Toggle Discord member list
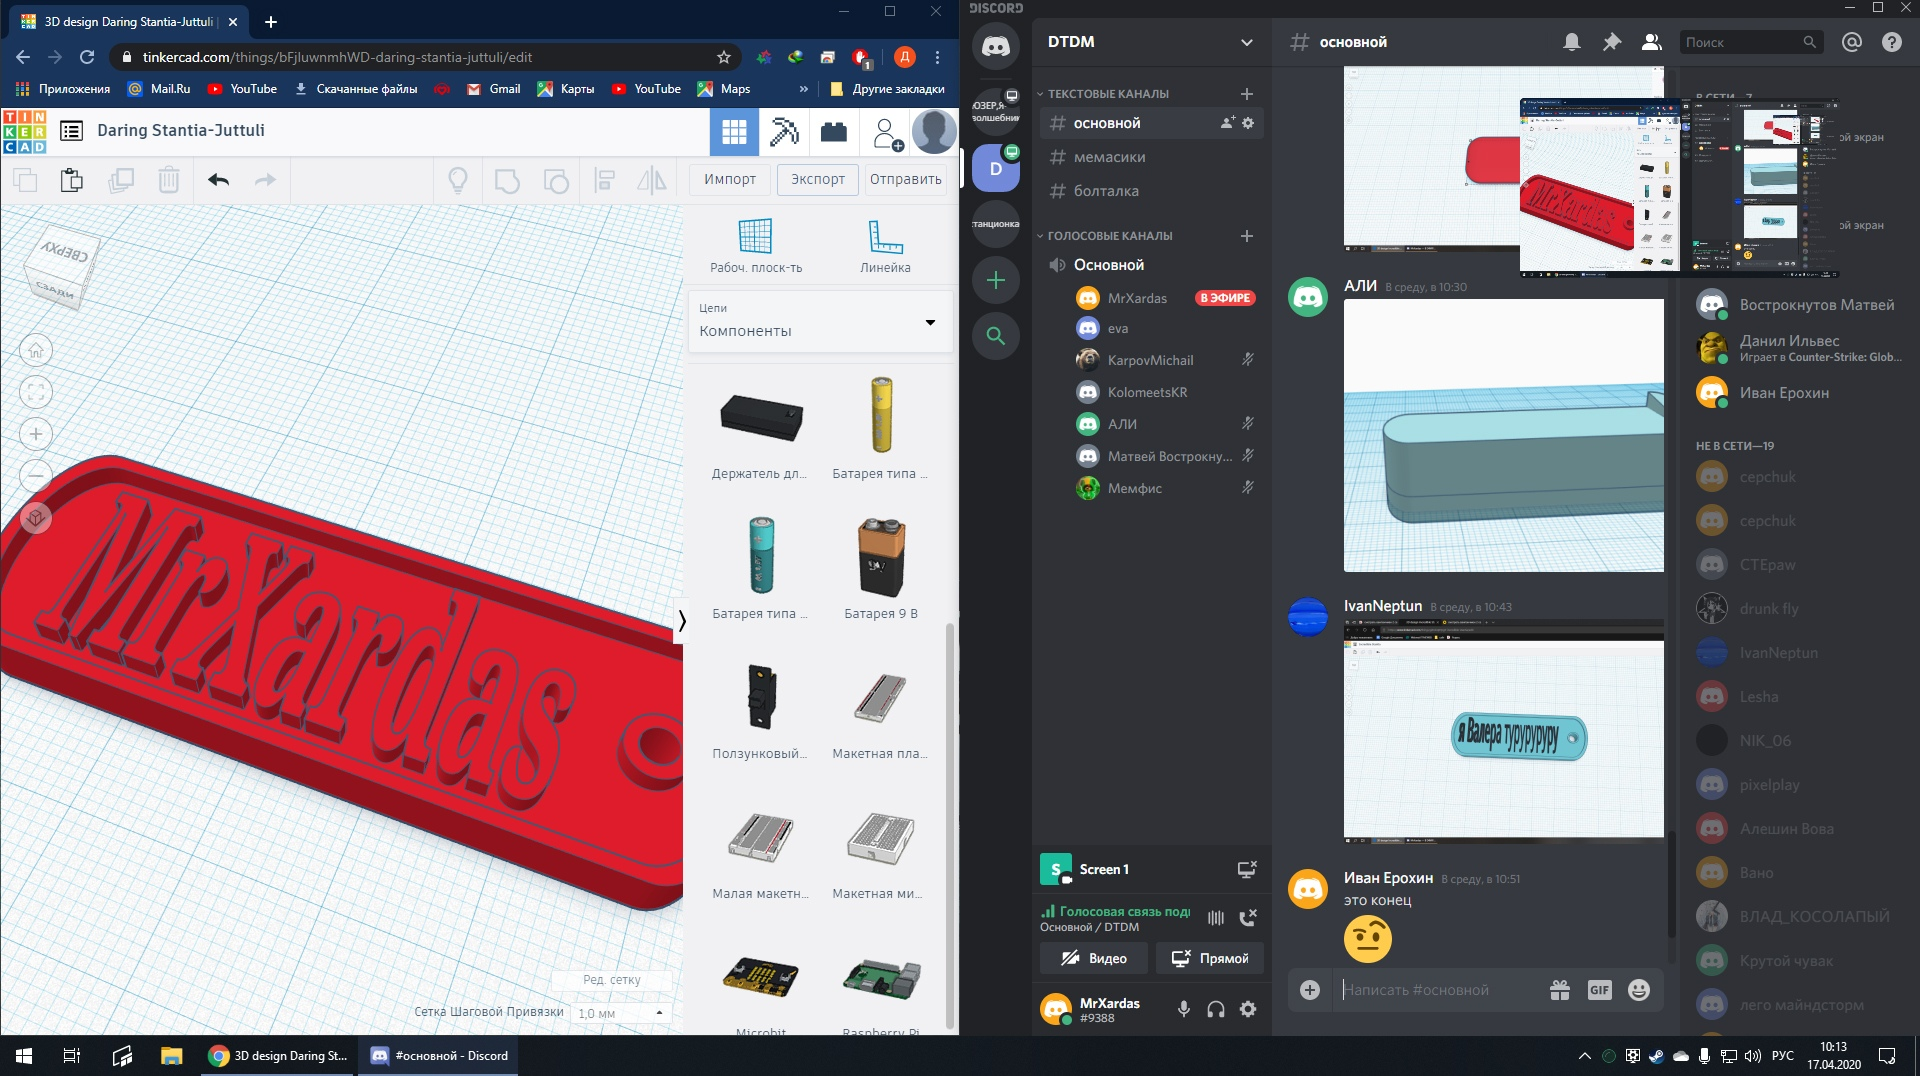 pyautogui.click(x=1651, y=42)
